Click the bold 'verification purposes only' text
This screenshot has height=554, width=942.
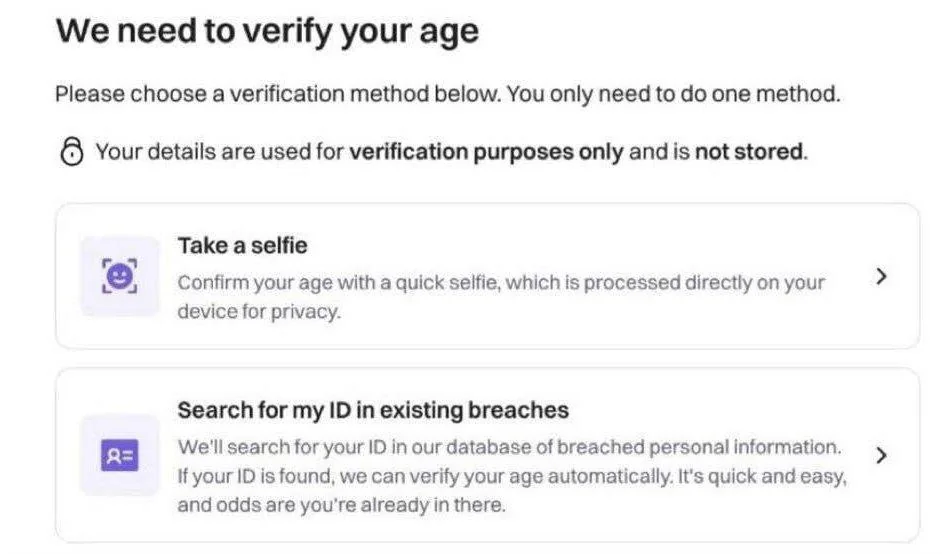pyautogui.click(x=486, y=152)
